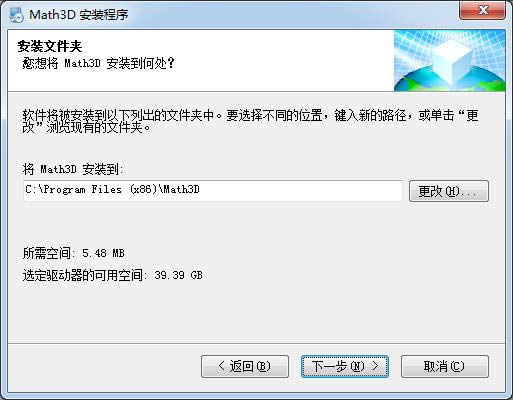Close the Math3D installer window

click(x=482, y=10)
